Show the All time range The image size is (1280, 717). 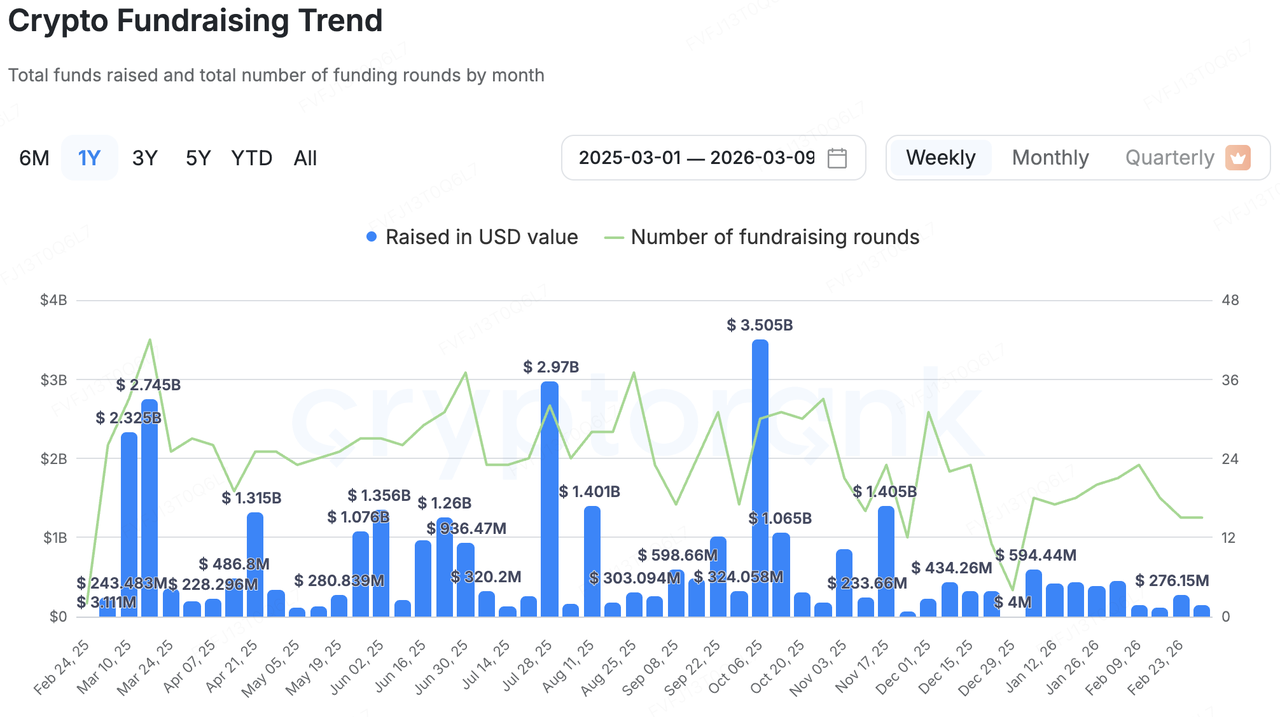[x=305, y=158]
